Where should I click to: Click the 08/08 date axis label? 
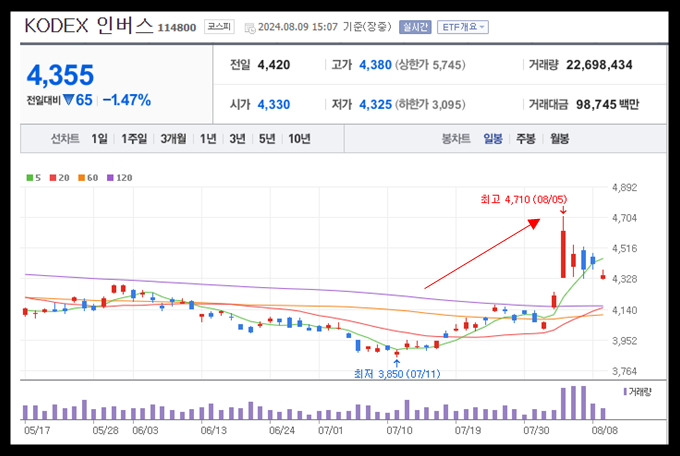[605, 430]
